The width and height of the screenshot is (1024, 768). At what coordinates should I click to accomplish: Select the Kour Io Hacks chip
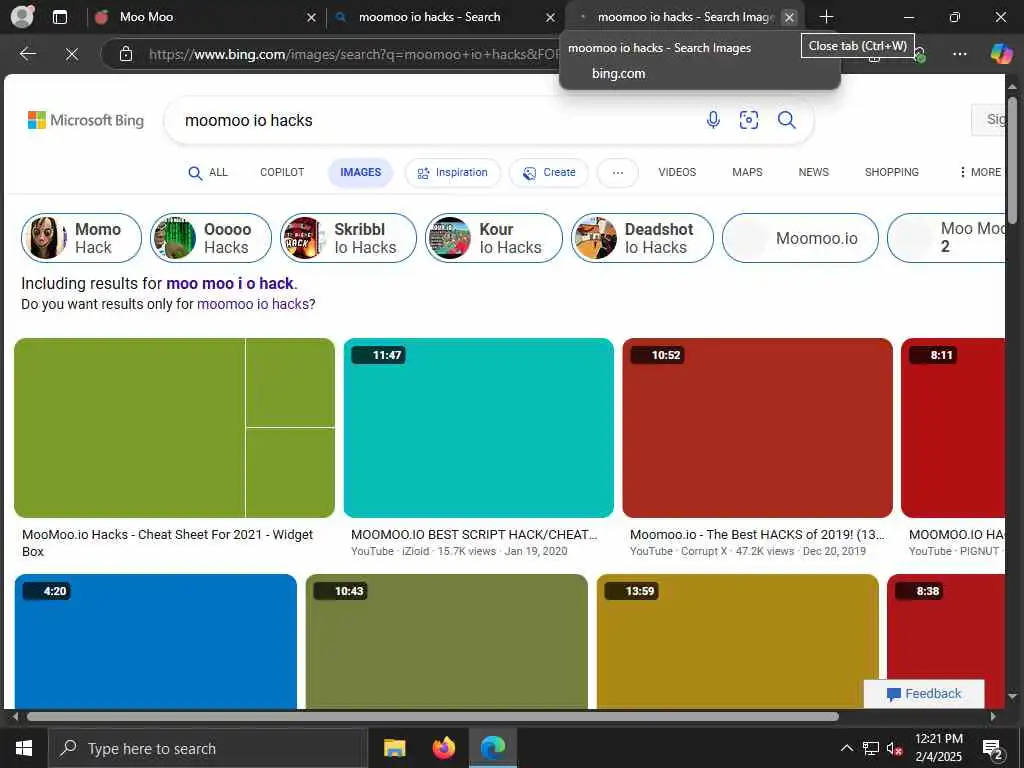494,238
